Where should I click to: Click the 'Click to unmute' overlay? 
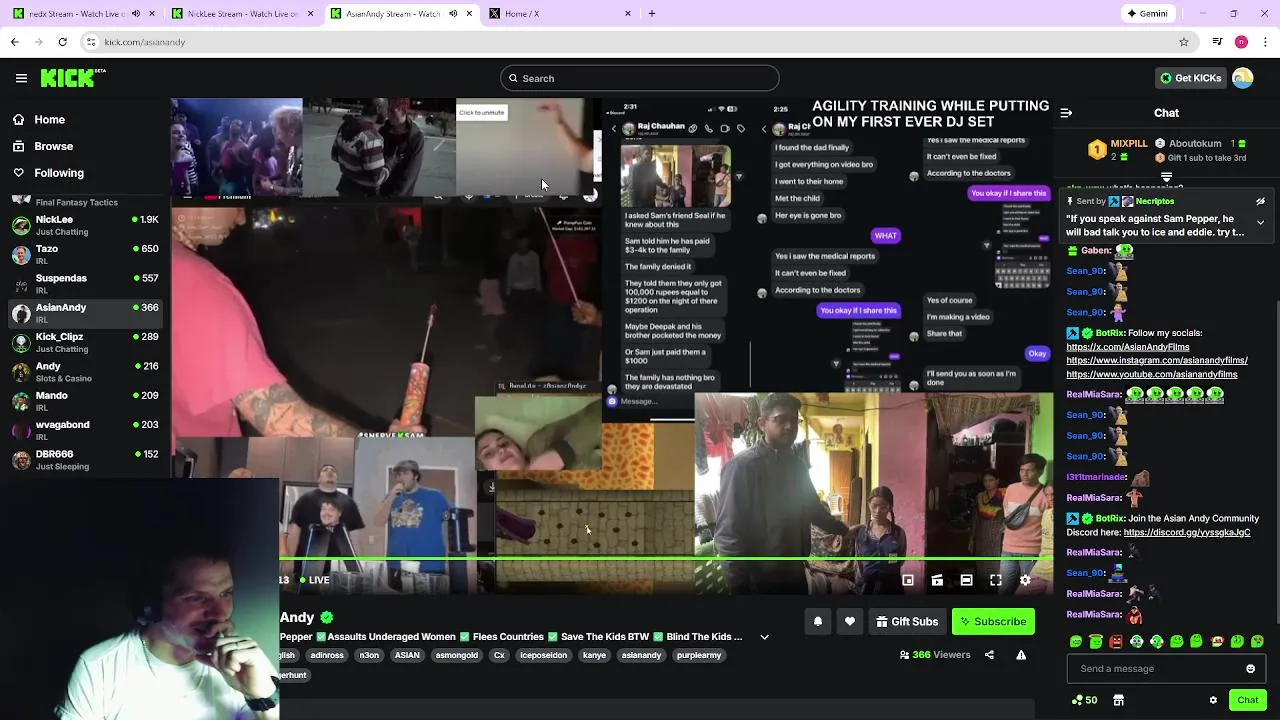coord(481,112)
